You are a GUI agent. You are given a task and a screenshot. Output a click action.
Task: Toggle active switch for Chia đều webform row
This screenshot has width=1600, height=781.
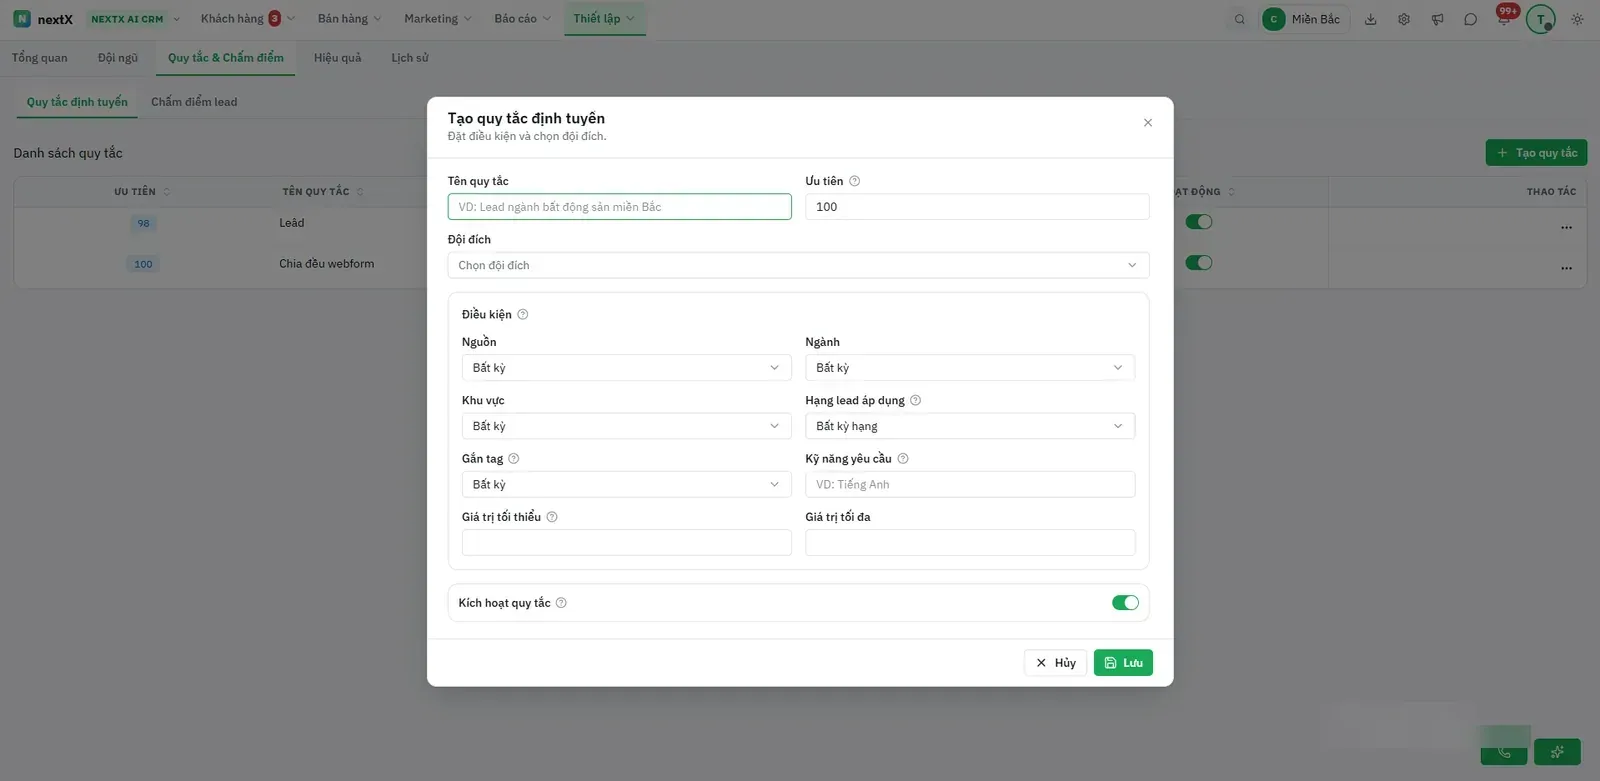click(1199, 263)
